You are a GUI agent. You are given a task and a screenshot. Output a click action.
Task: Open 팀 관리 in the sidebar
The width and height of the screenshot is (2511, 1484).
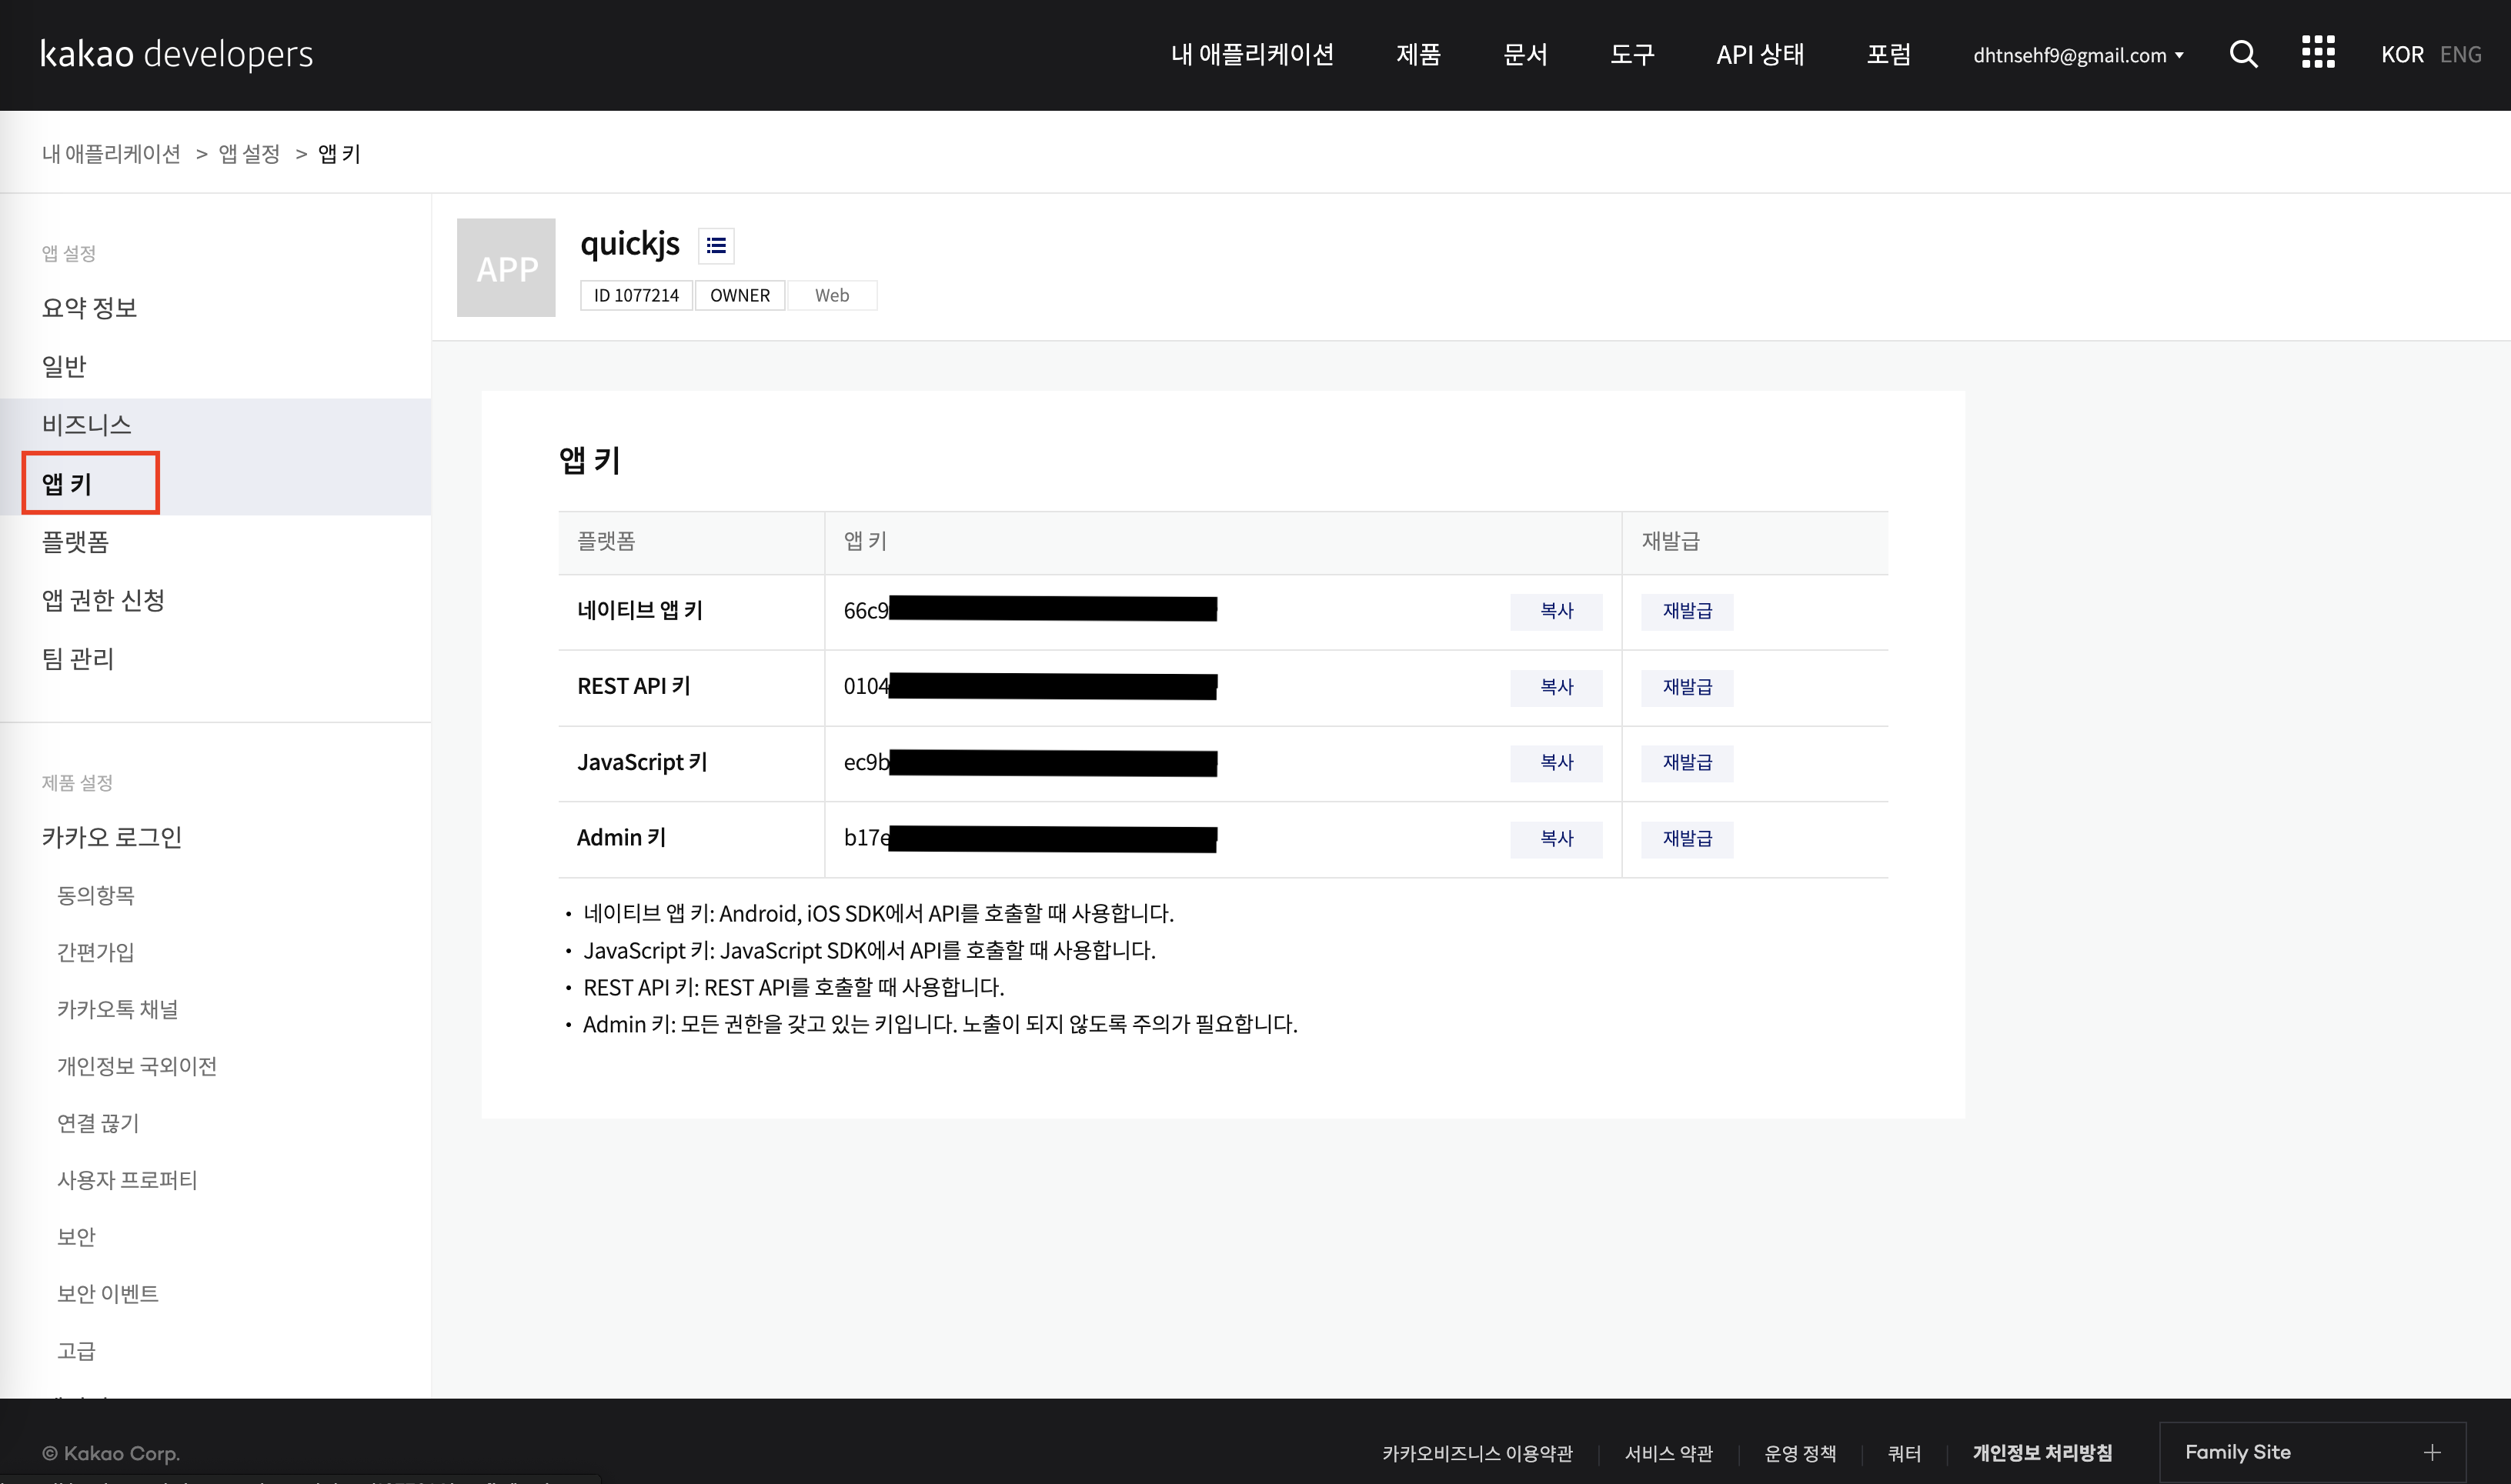(x=77, y=658)
